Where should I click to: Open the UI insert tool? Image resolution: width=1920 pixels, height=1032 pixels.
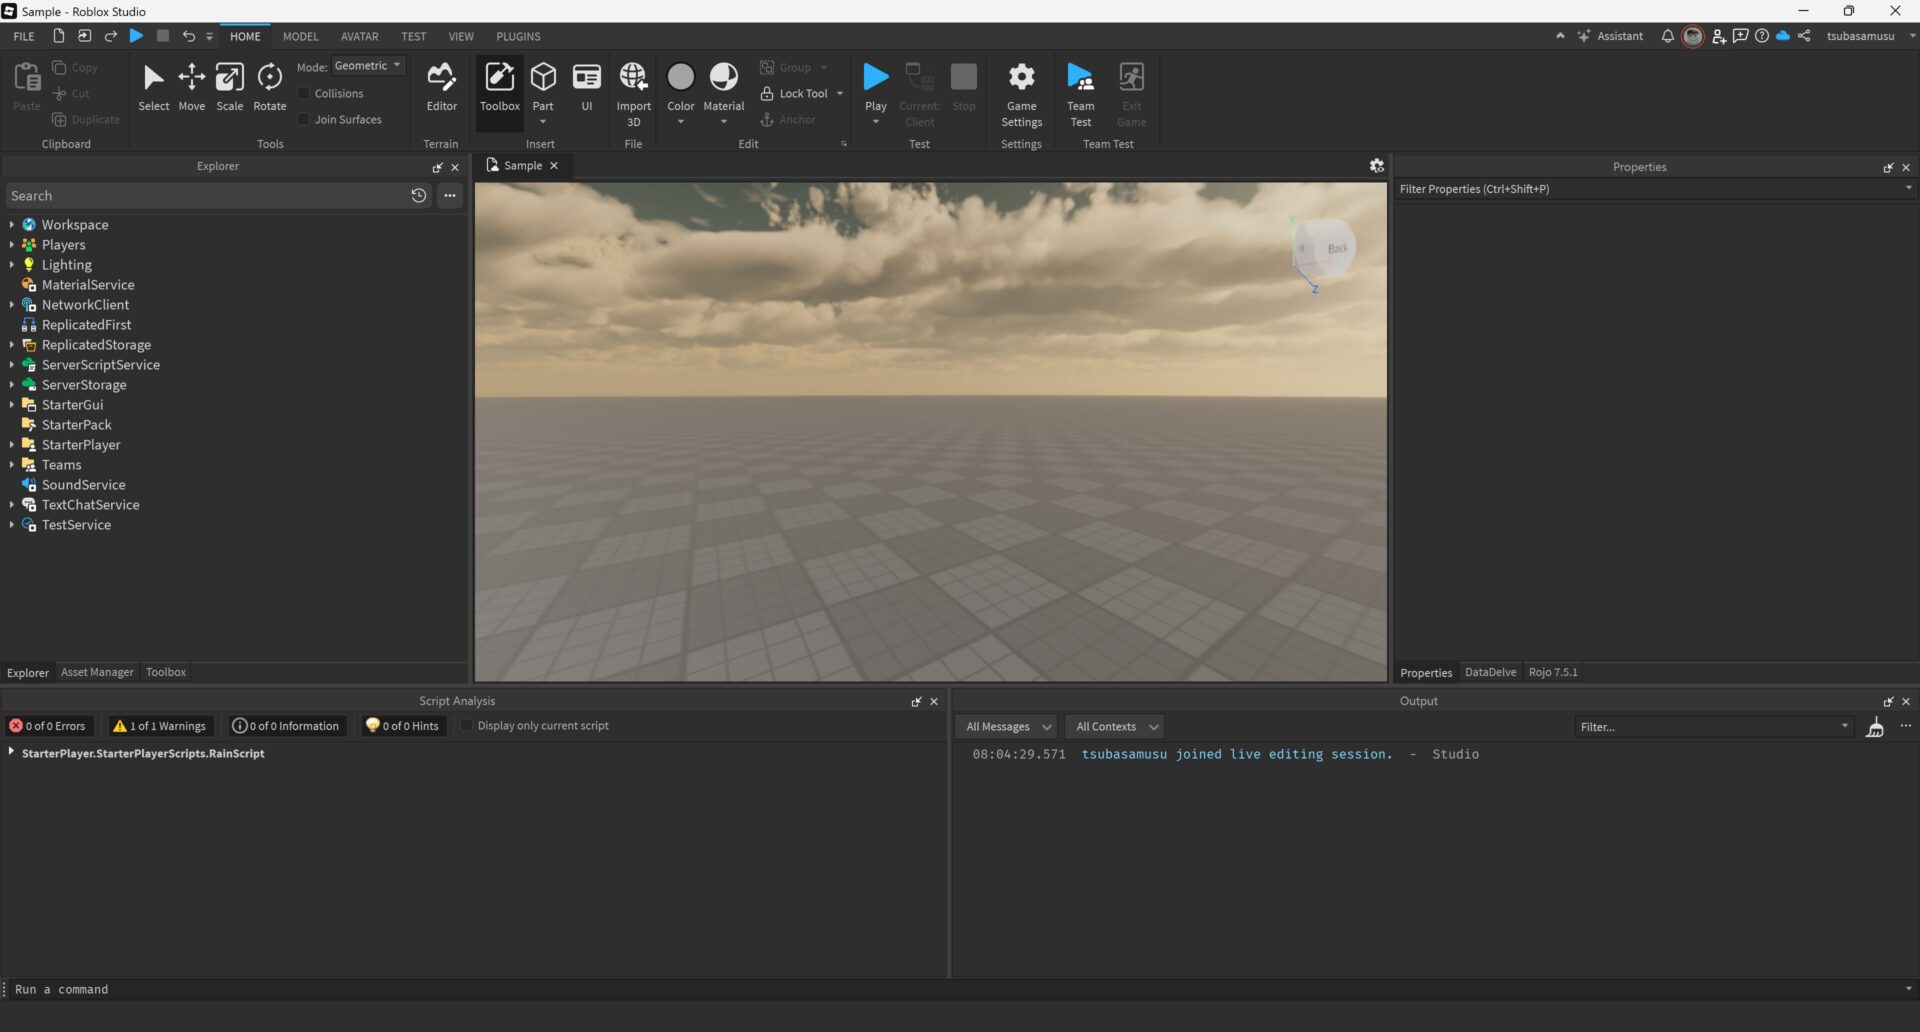pyautogui.click(x=586, y=88)
